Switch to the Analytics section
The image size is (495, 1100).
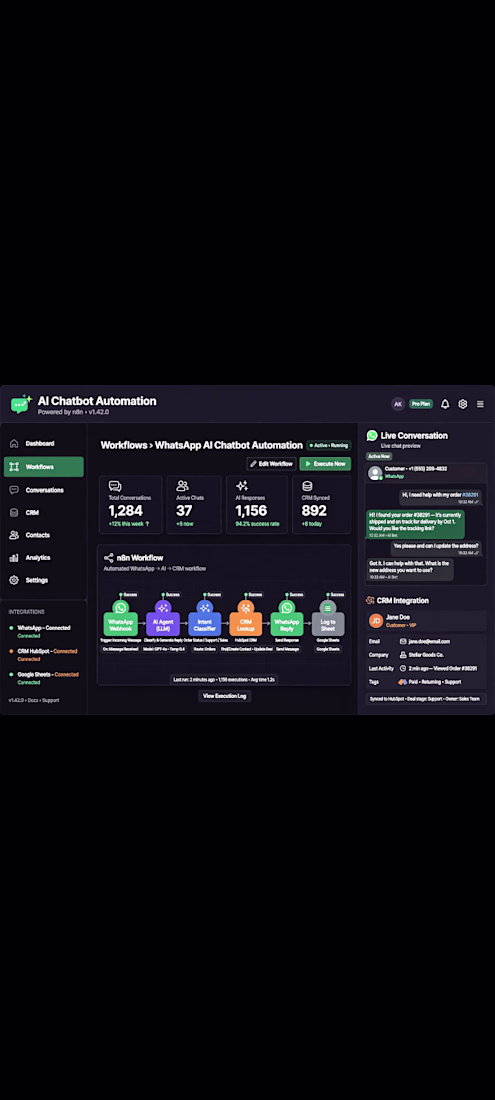tap(43, 557)
